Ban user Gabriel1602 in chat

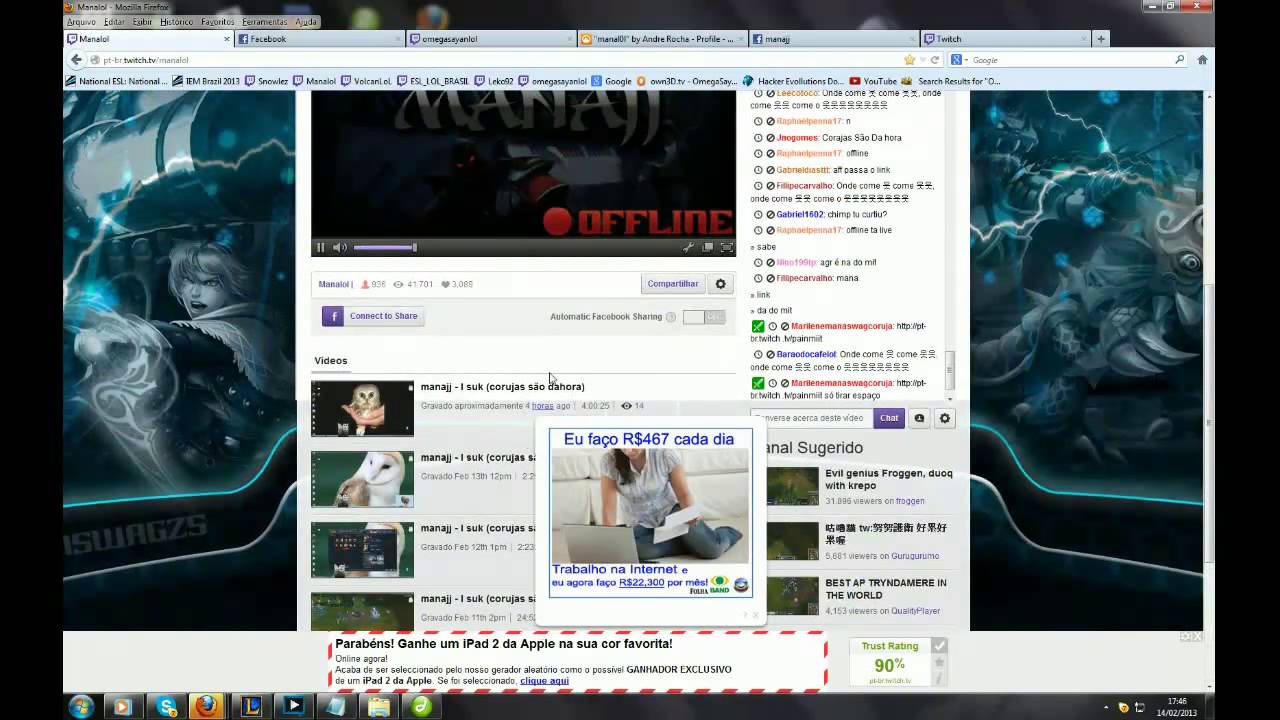[770, 214]
